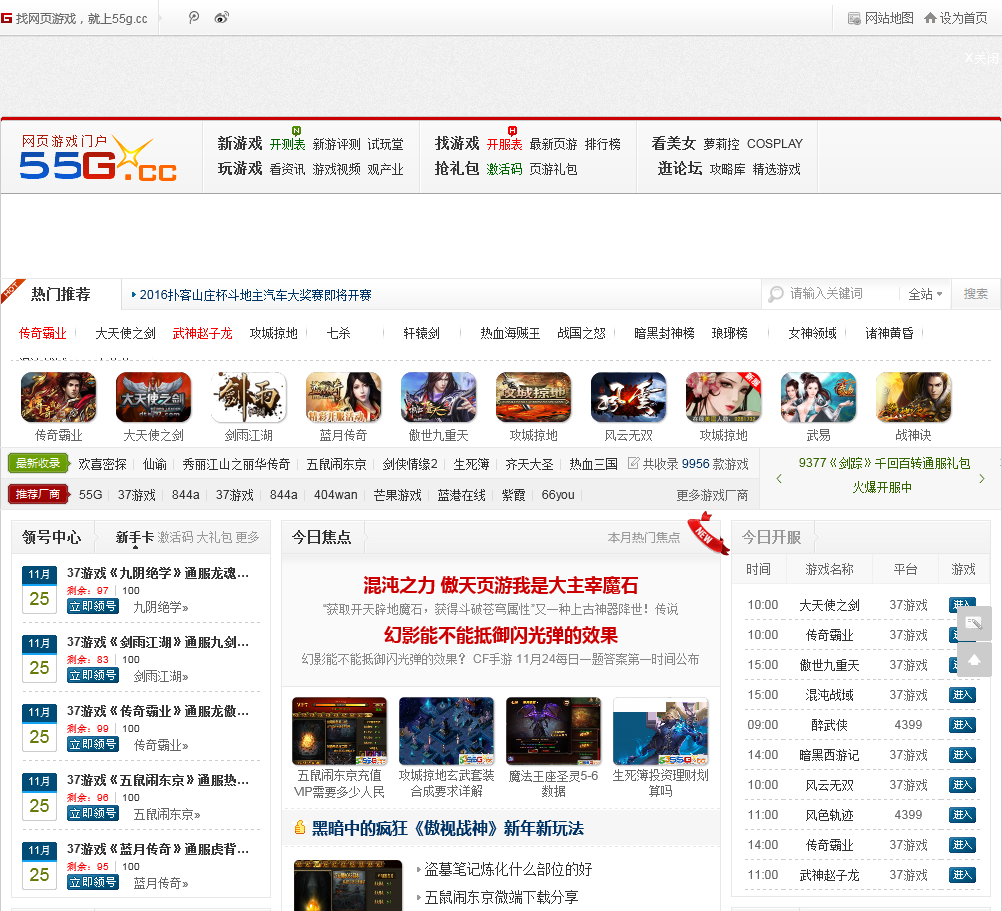Click 设为首页 home icon link
The width and height of the screenshot is (1002, 911).
956,18
